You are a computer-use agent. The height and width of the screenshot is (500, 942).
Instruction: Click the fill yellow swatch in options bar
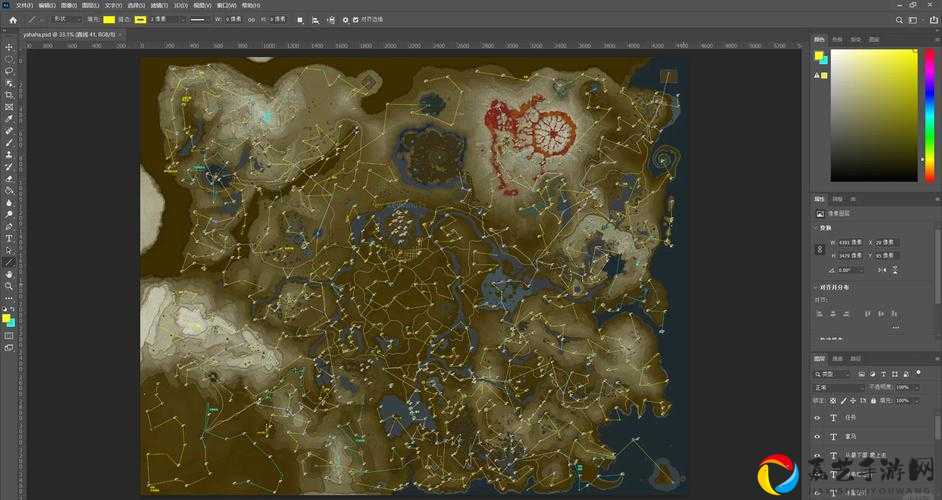coord(109,20)
